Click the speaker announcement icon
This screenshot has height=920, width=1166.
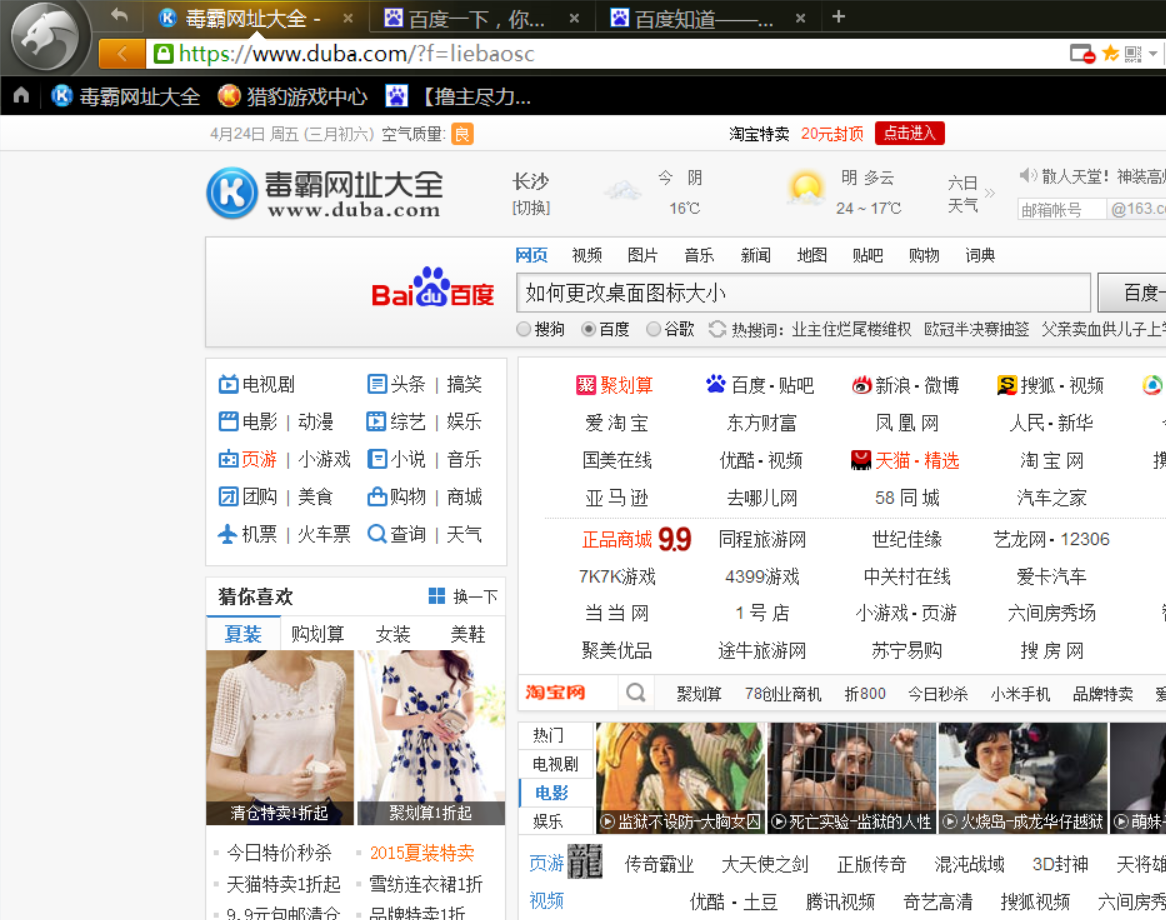[x=1028, y=176]
